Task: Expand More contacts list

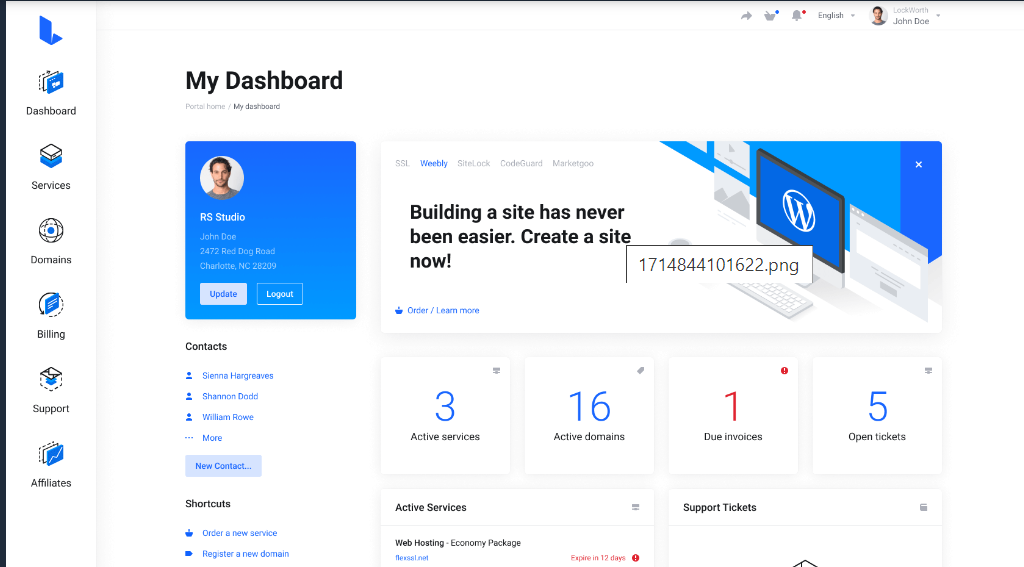Action: pyautogui.click(x=212, y=438)
